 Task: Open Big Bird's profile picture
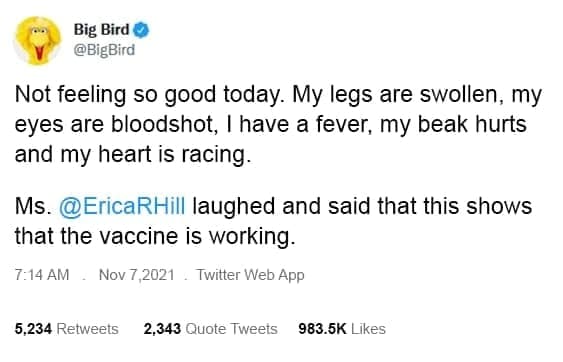(x=37, y=41)
